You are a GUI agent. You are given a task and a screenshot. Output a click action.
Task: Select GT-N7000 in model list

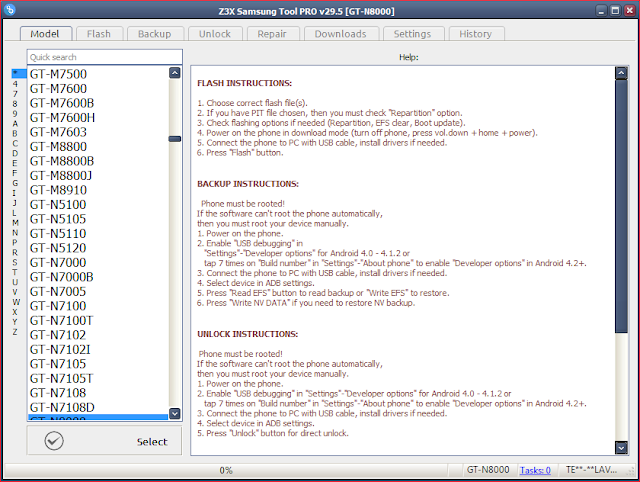(x=98, y=262)
